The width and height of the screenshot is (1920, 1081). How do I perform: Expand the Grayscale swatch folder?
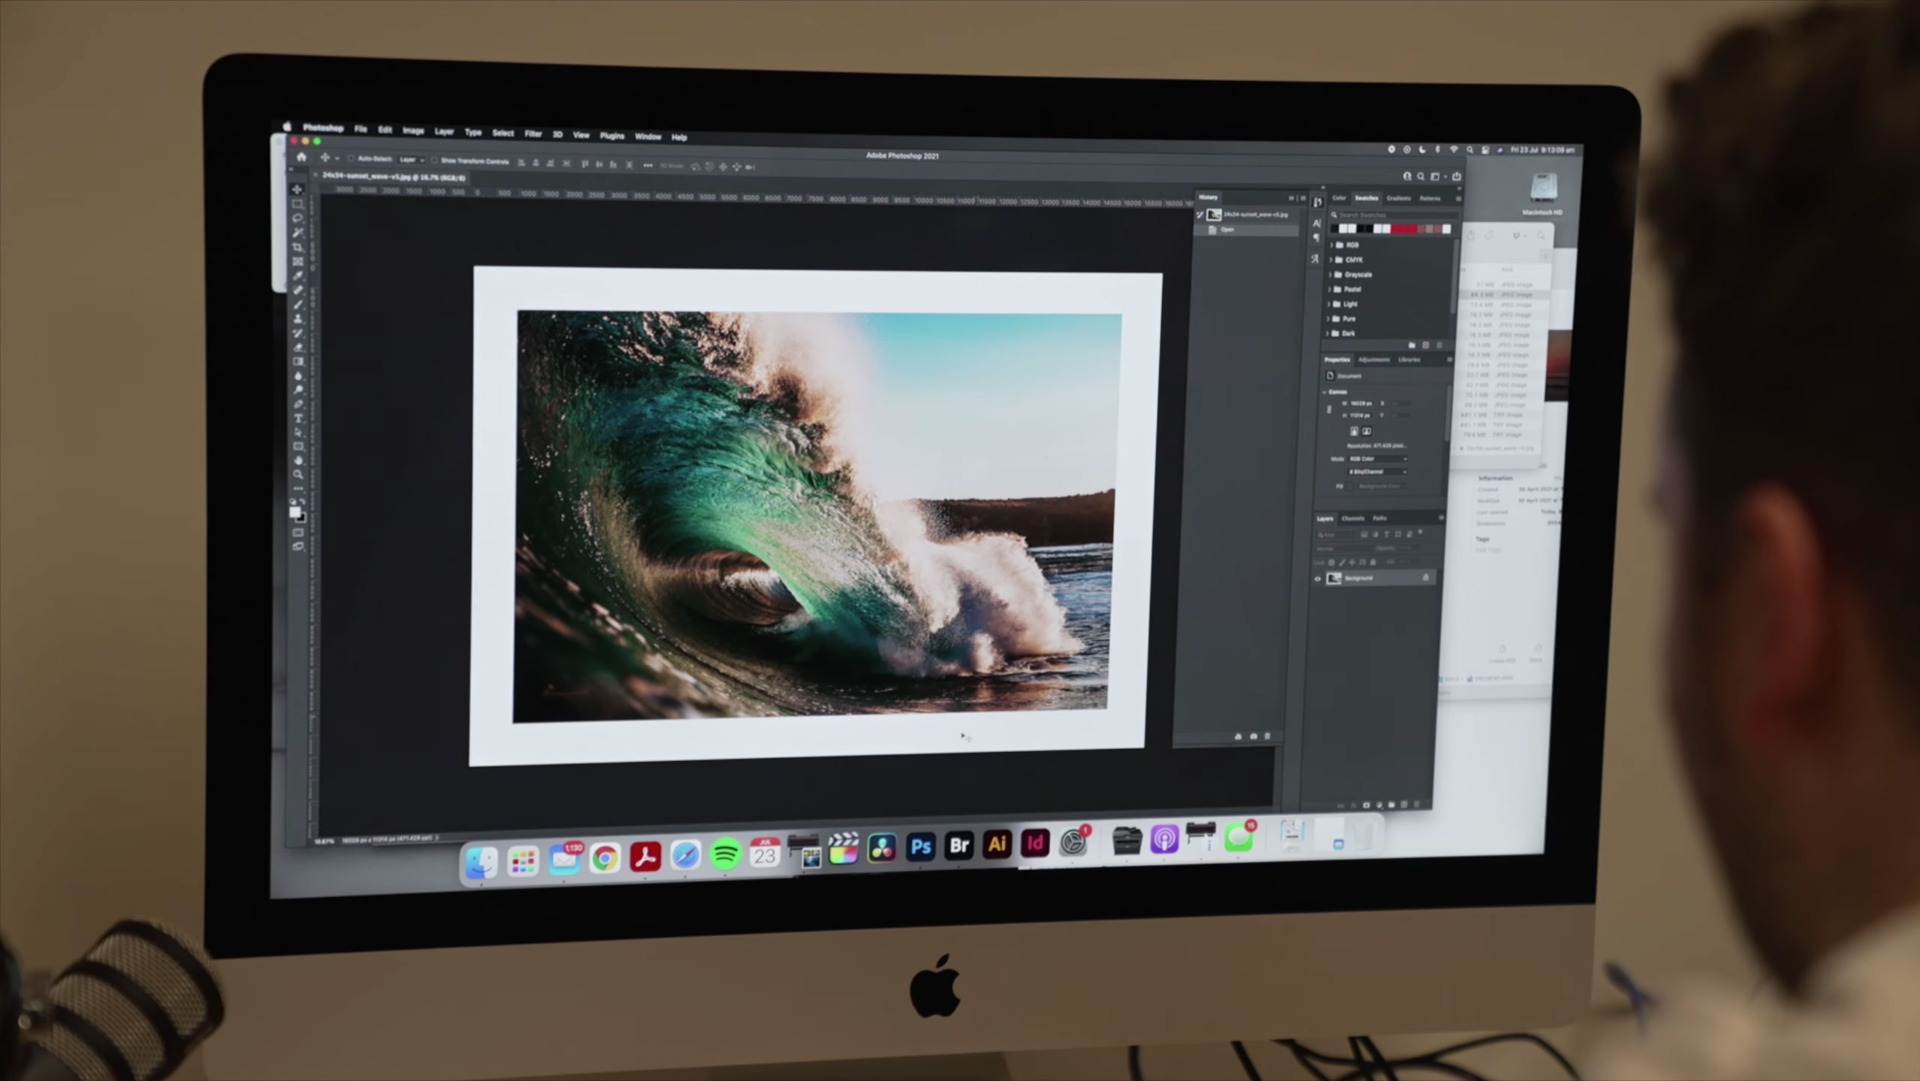1330,274
